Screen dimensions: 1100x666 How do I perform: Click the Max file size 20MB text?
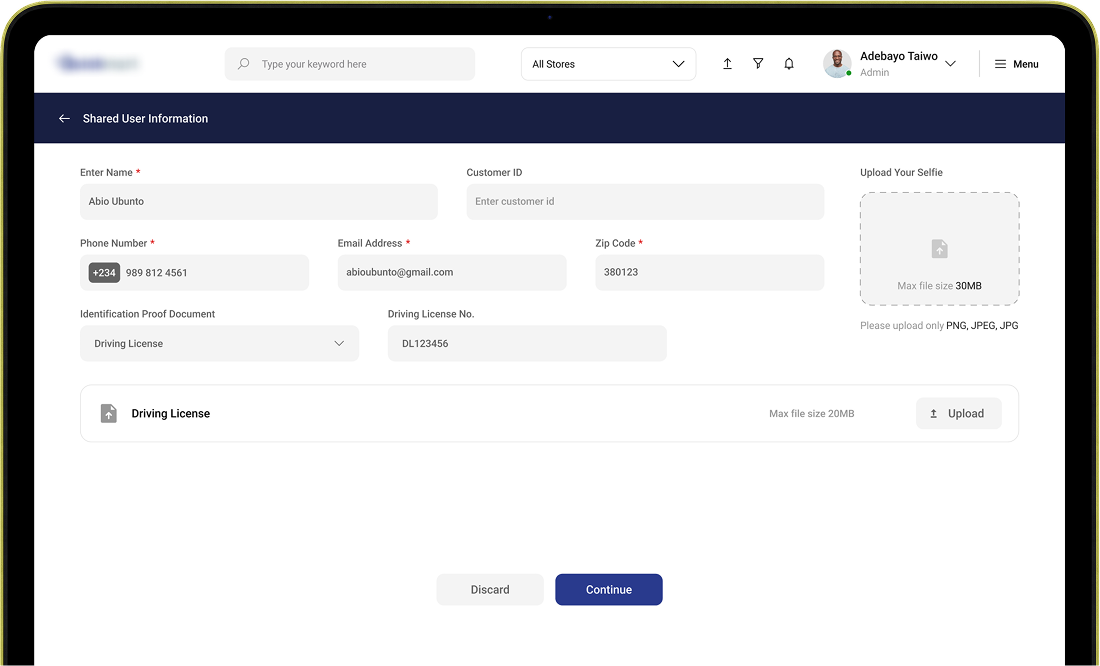(812, 413)
